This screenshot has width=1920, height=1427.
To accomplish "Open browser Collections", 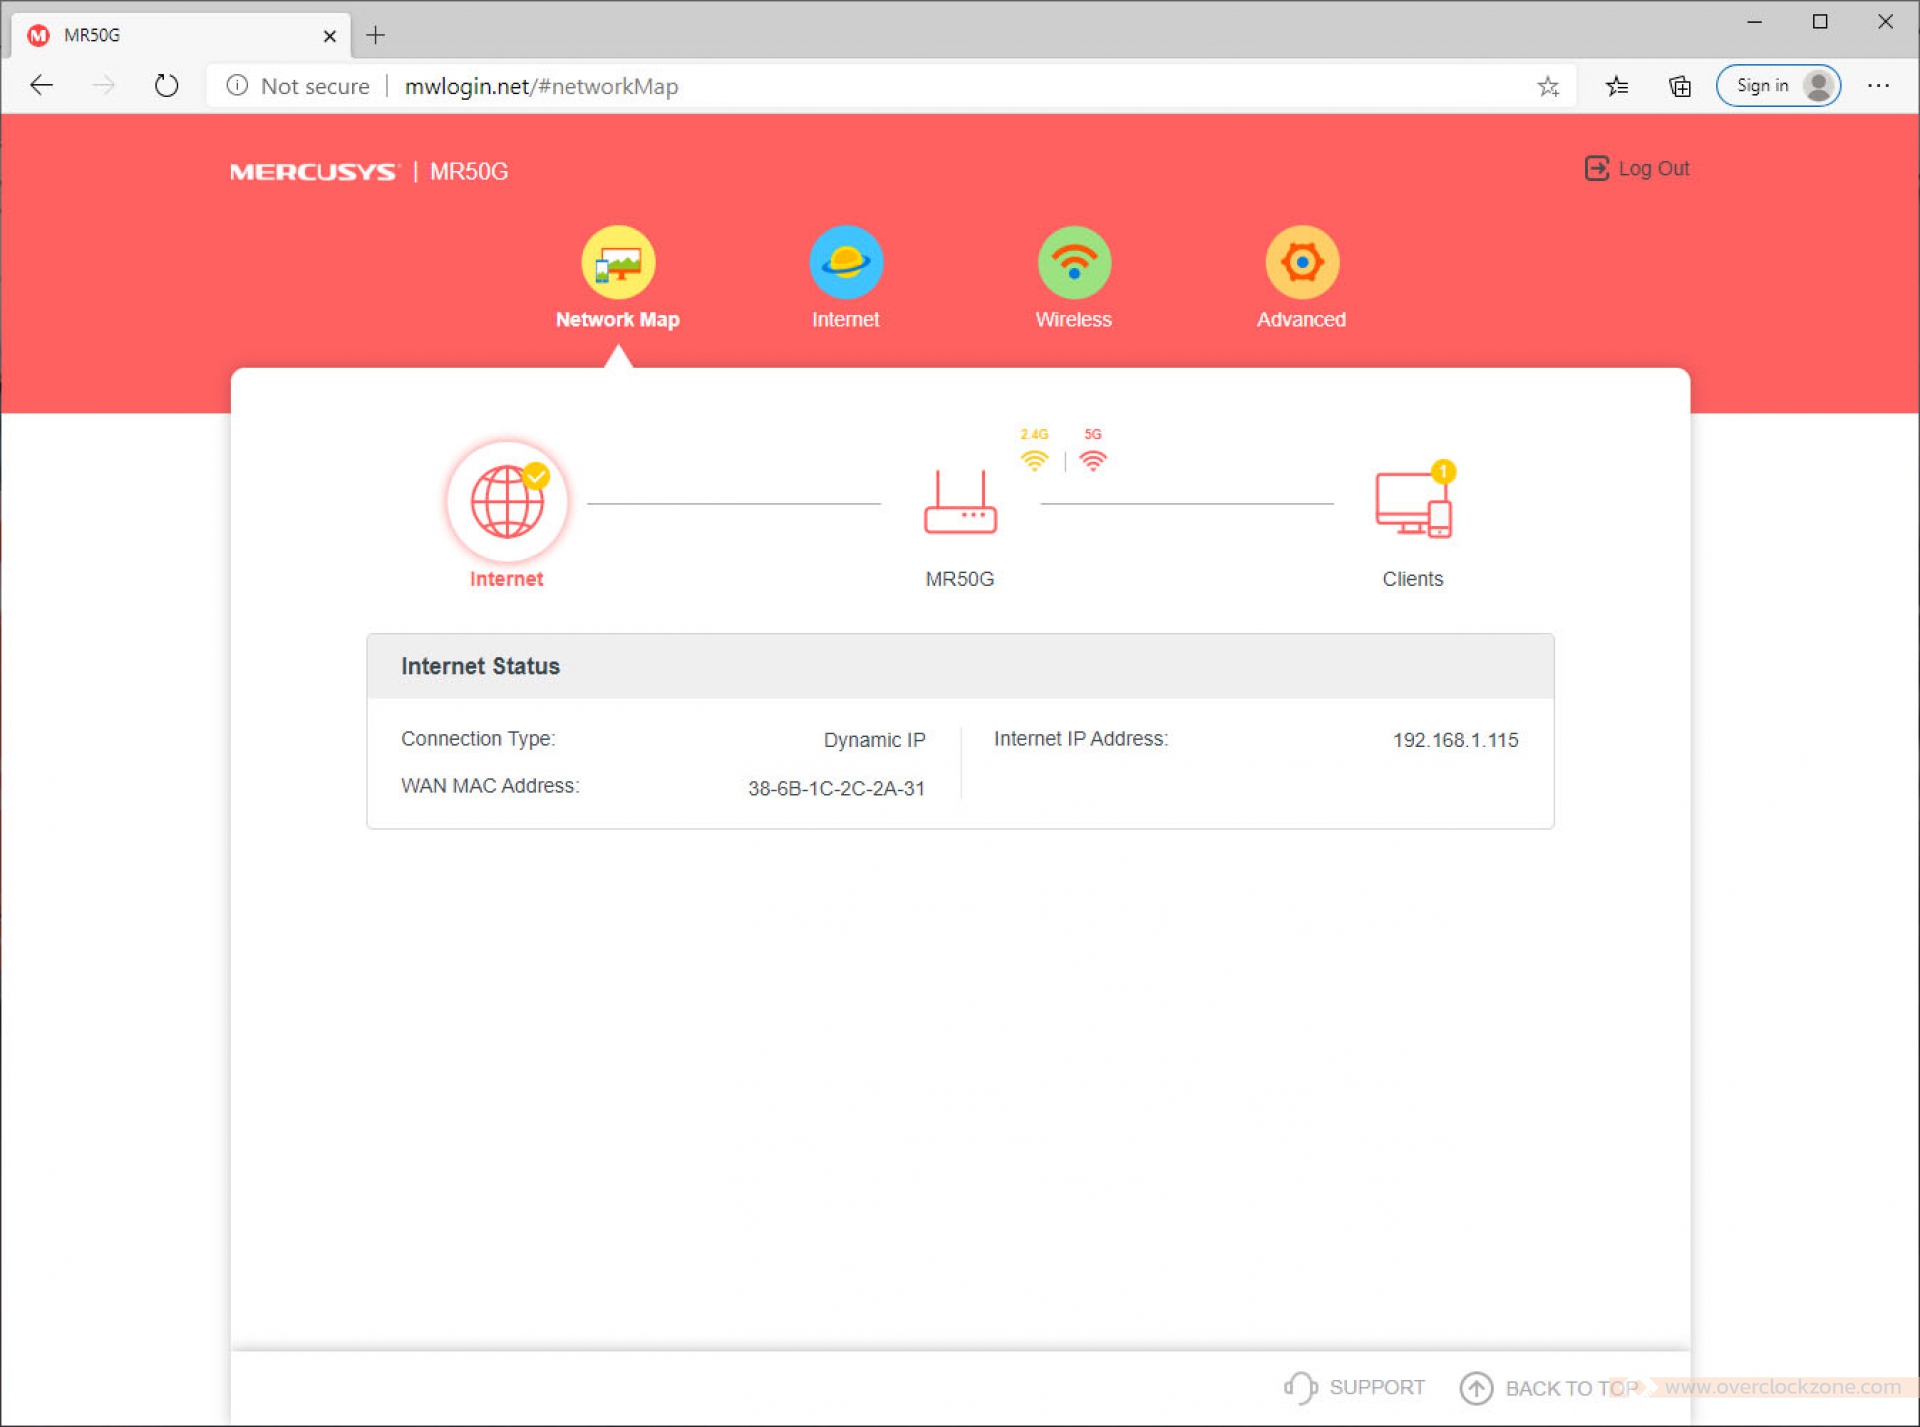I will [x=1680, y=87].
